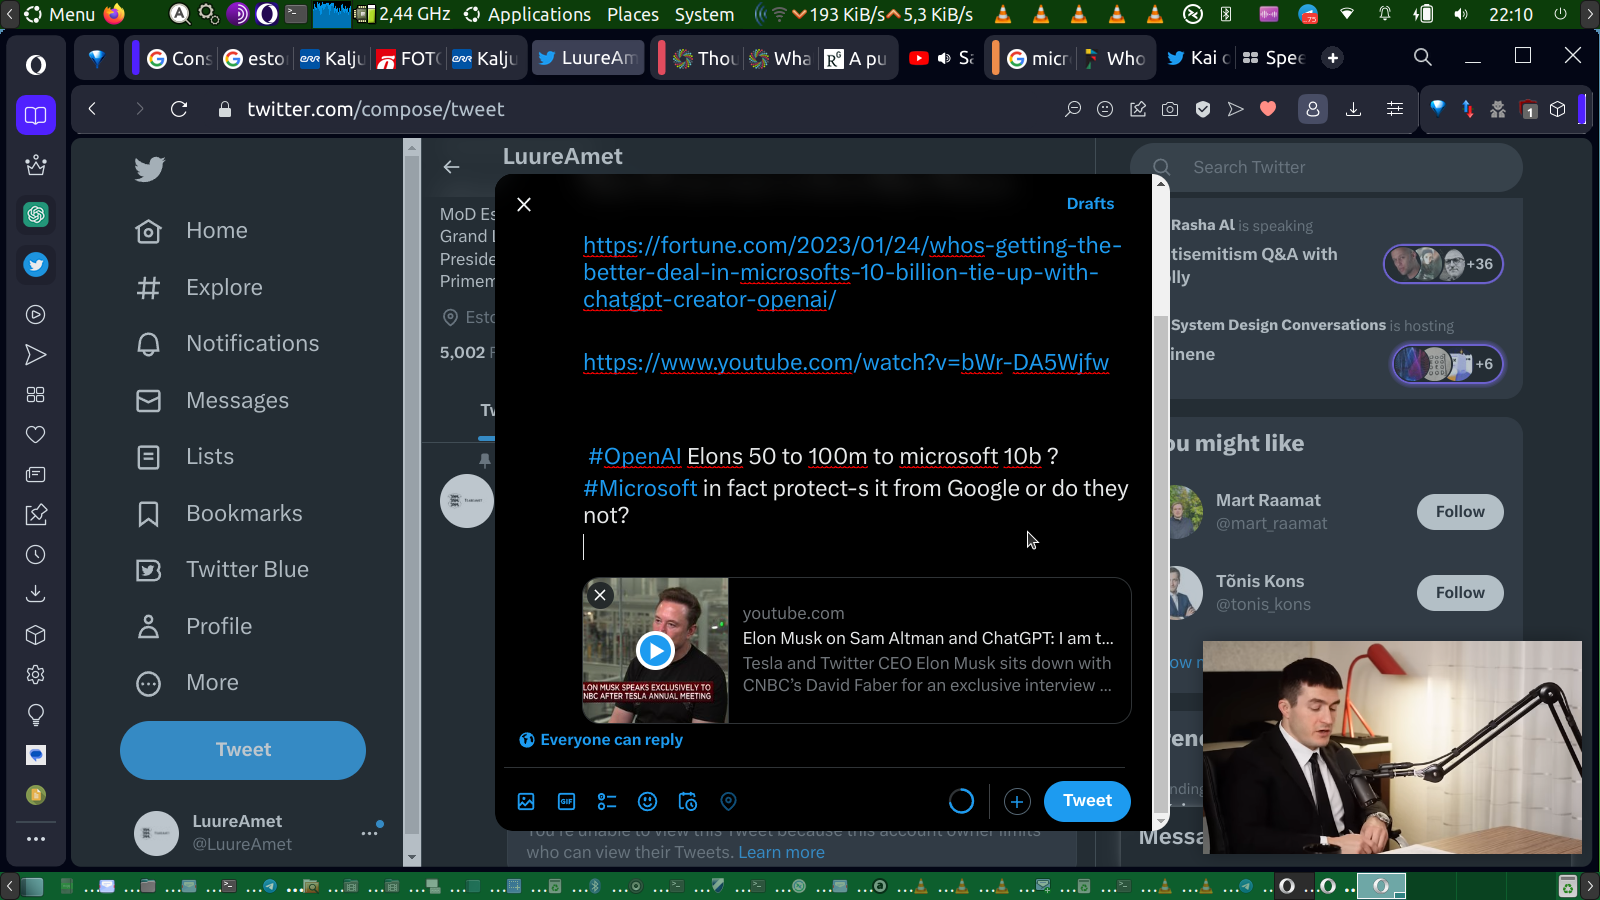Post the tweet from compose dialog

tap(1087, 801)
